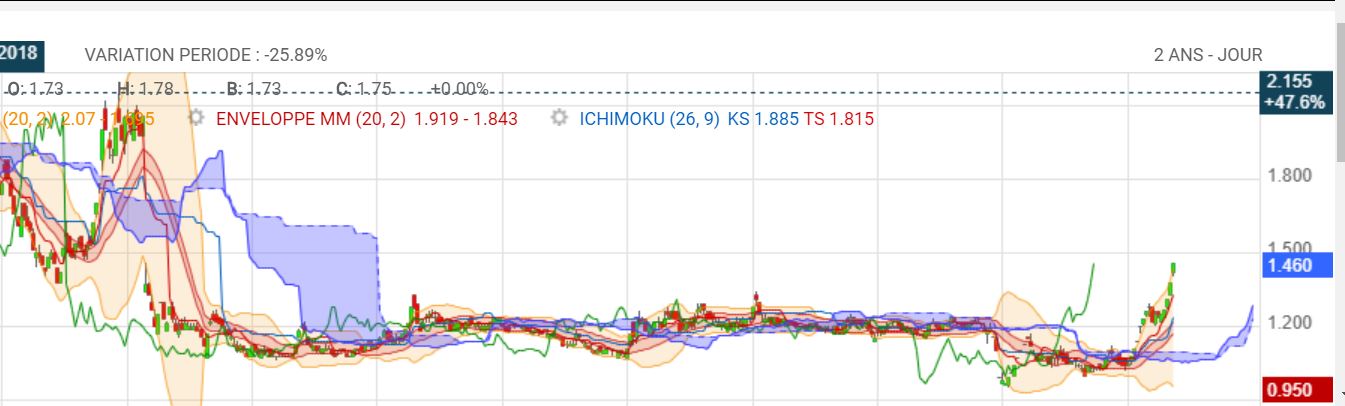Click the vertical scrollbar thumb on the right edge
1345x406 pixels.
click(1339, 91)
